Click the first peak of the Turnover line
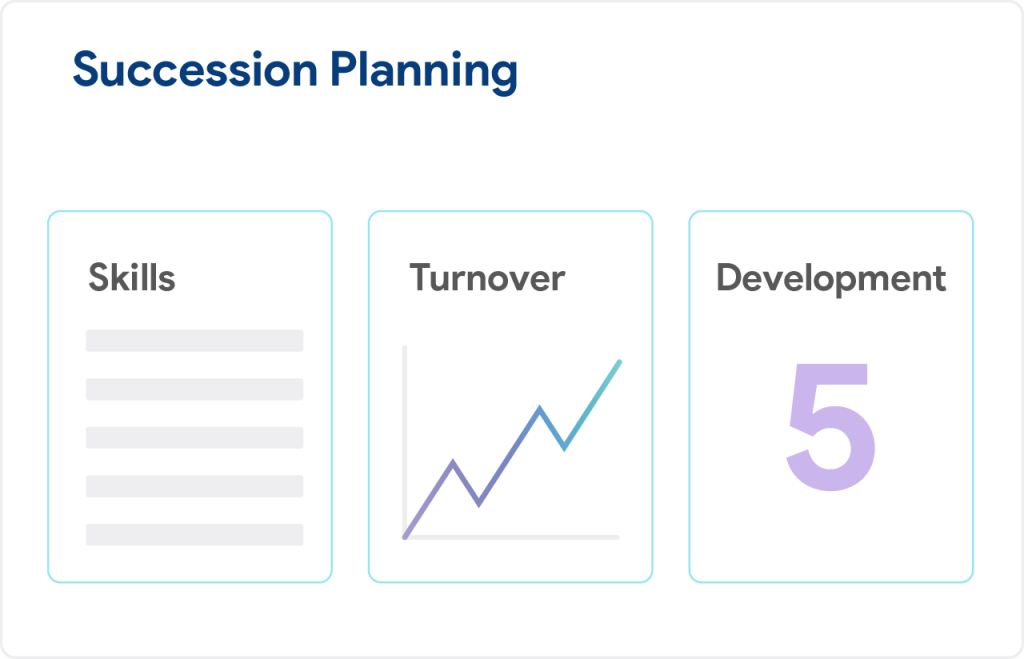This screenshot has width=1024, height=659. (453, 462)
